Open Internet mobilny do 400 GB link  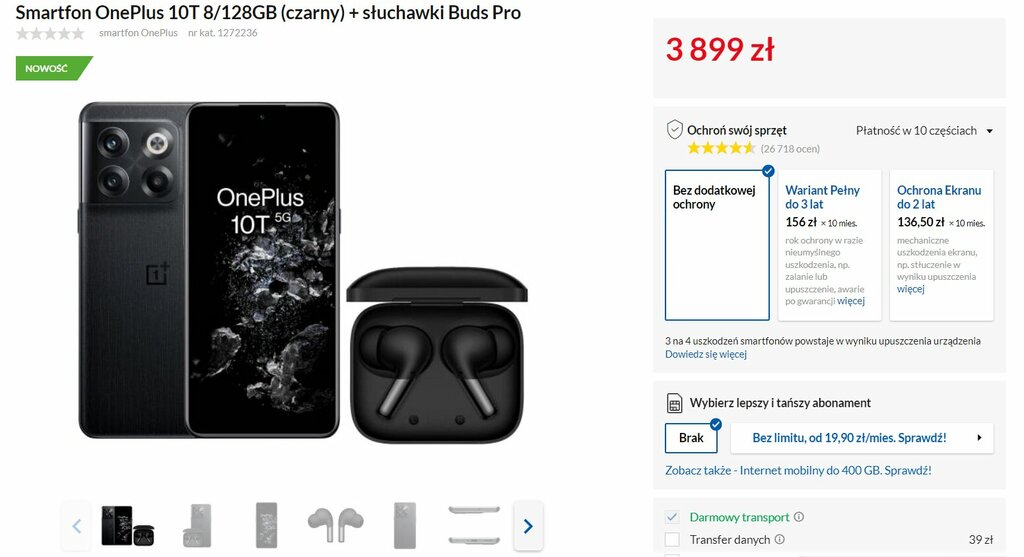[x=798, y=470]
